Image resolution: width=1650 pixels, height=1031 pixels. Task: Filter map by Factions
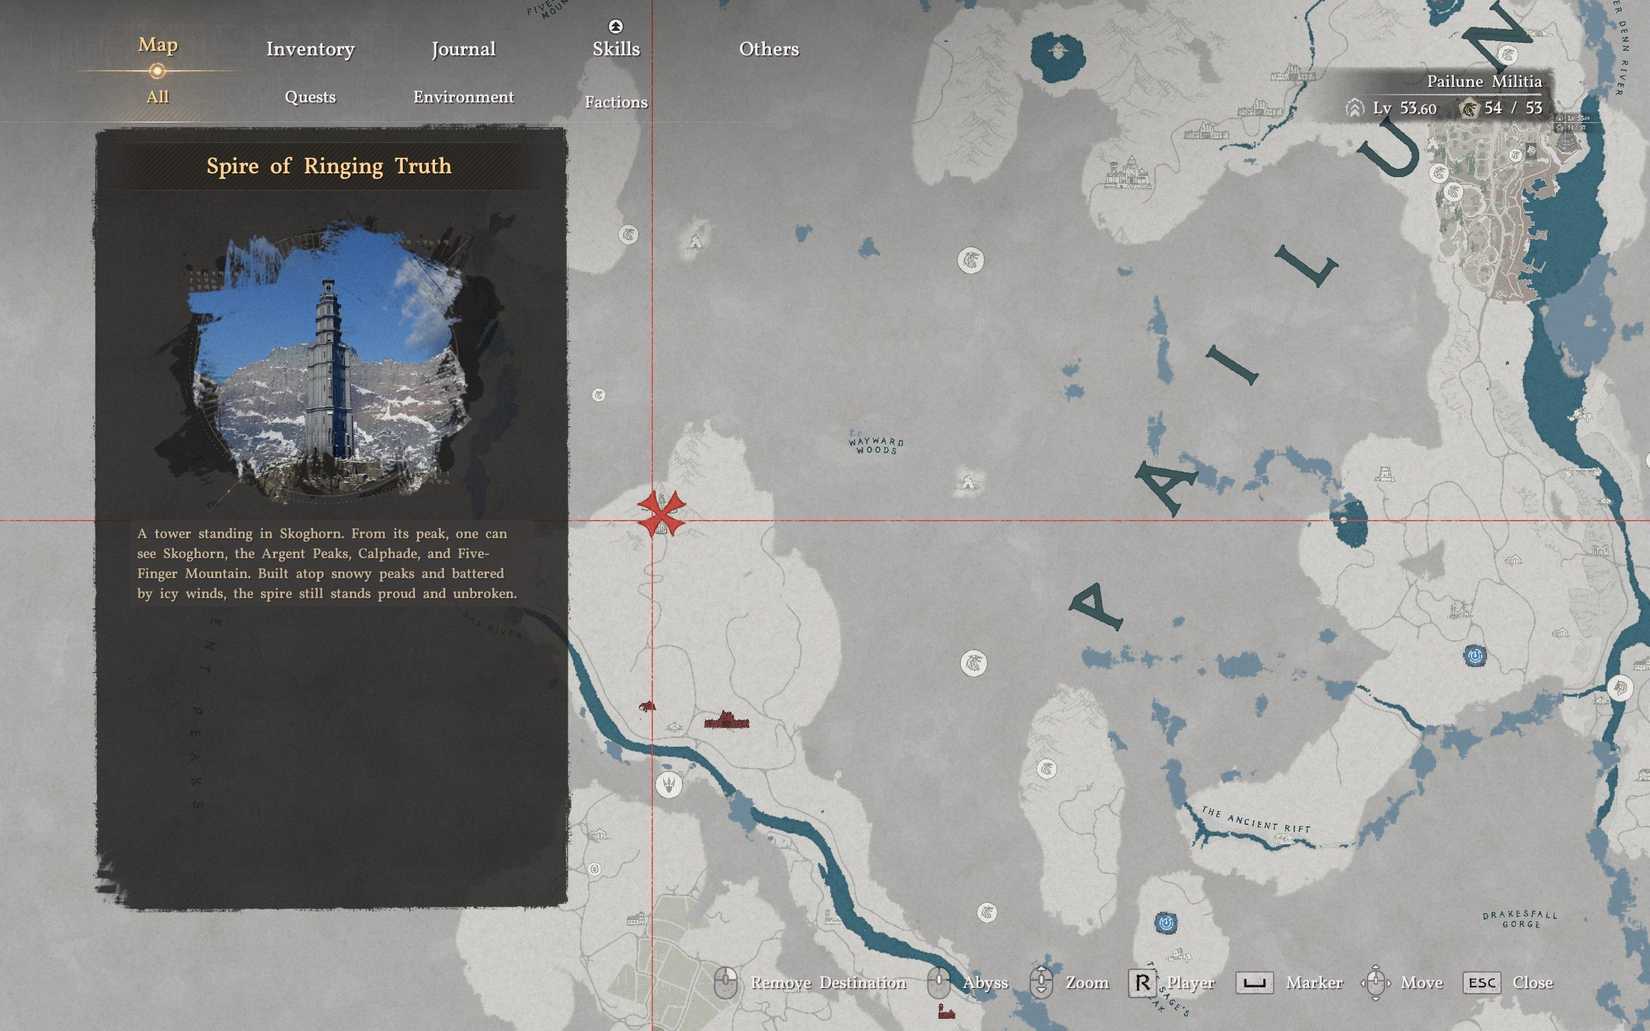pyautogui.click(x=616, y=102)
